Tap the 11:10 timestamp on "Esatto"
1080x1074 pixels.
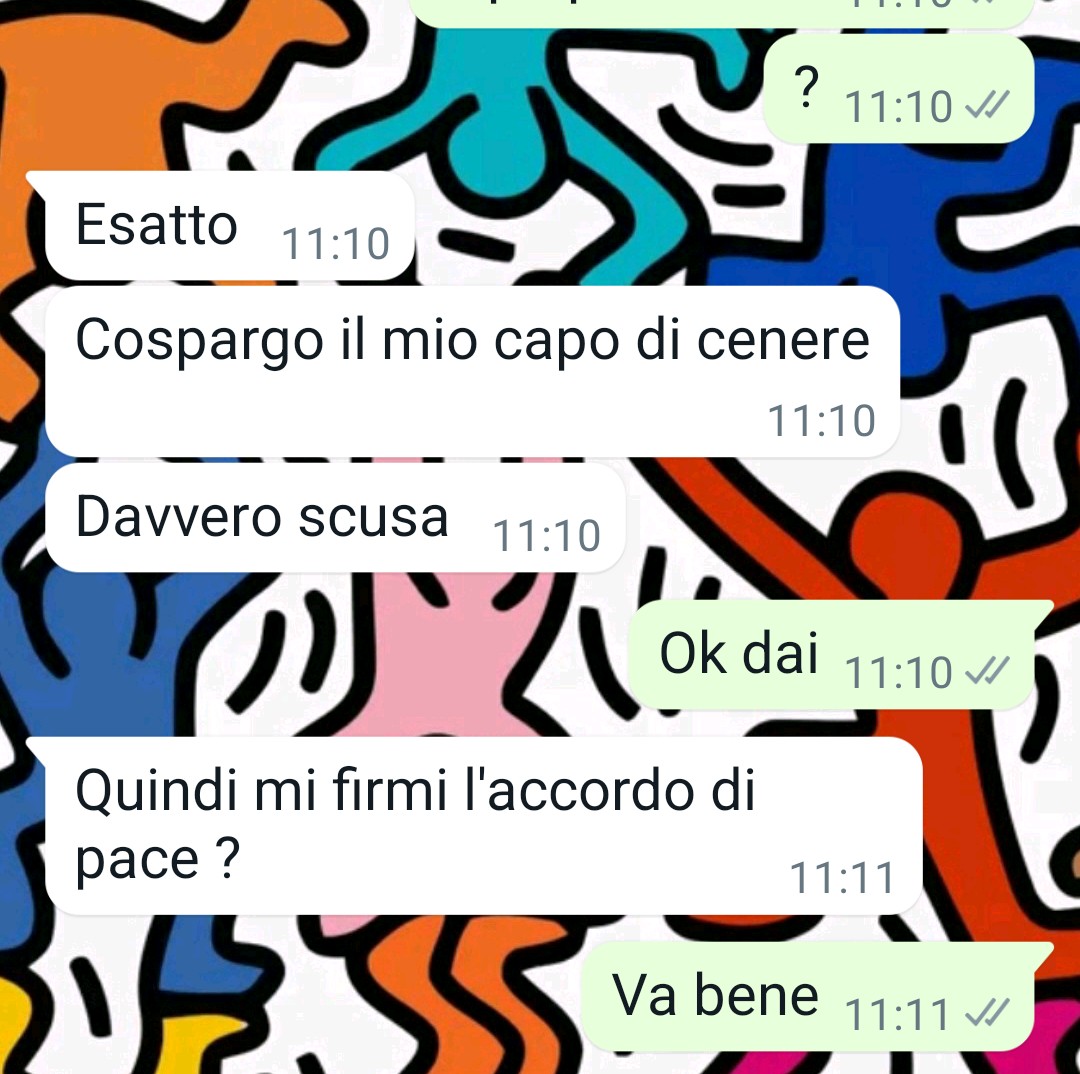coord(335,243)
